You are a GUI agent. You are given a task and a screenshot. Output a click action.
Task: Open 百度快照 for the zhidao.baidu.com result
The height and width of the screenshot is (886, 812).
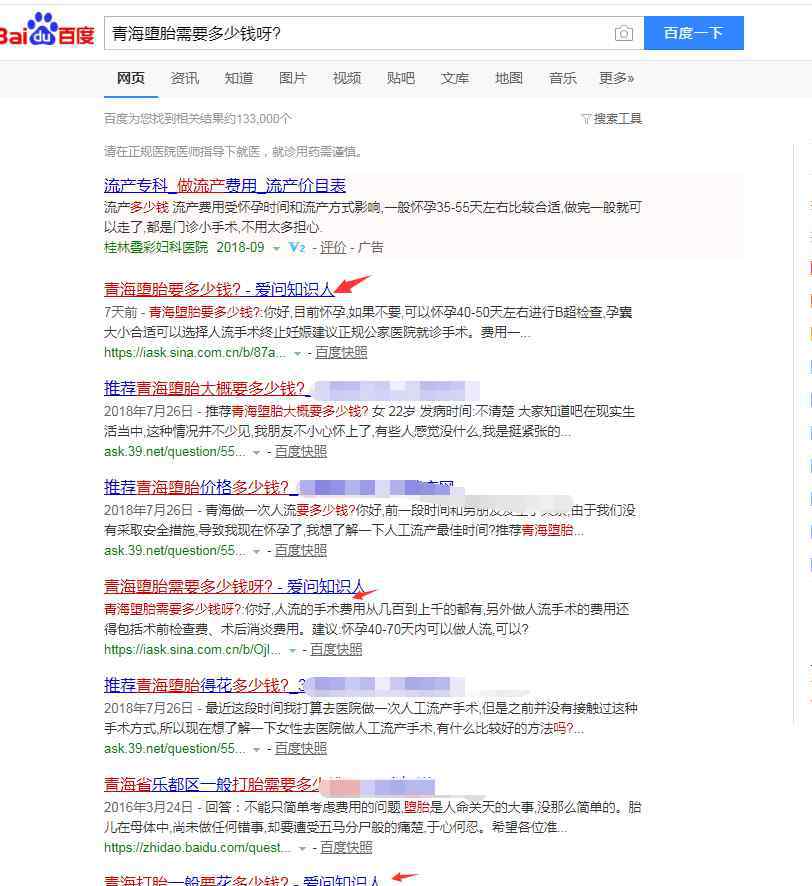coord(346,847)
